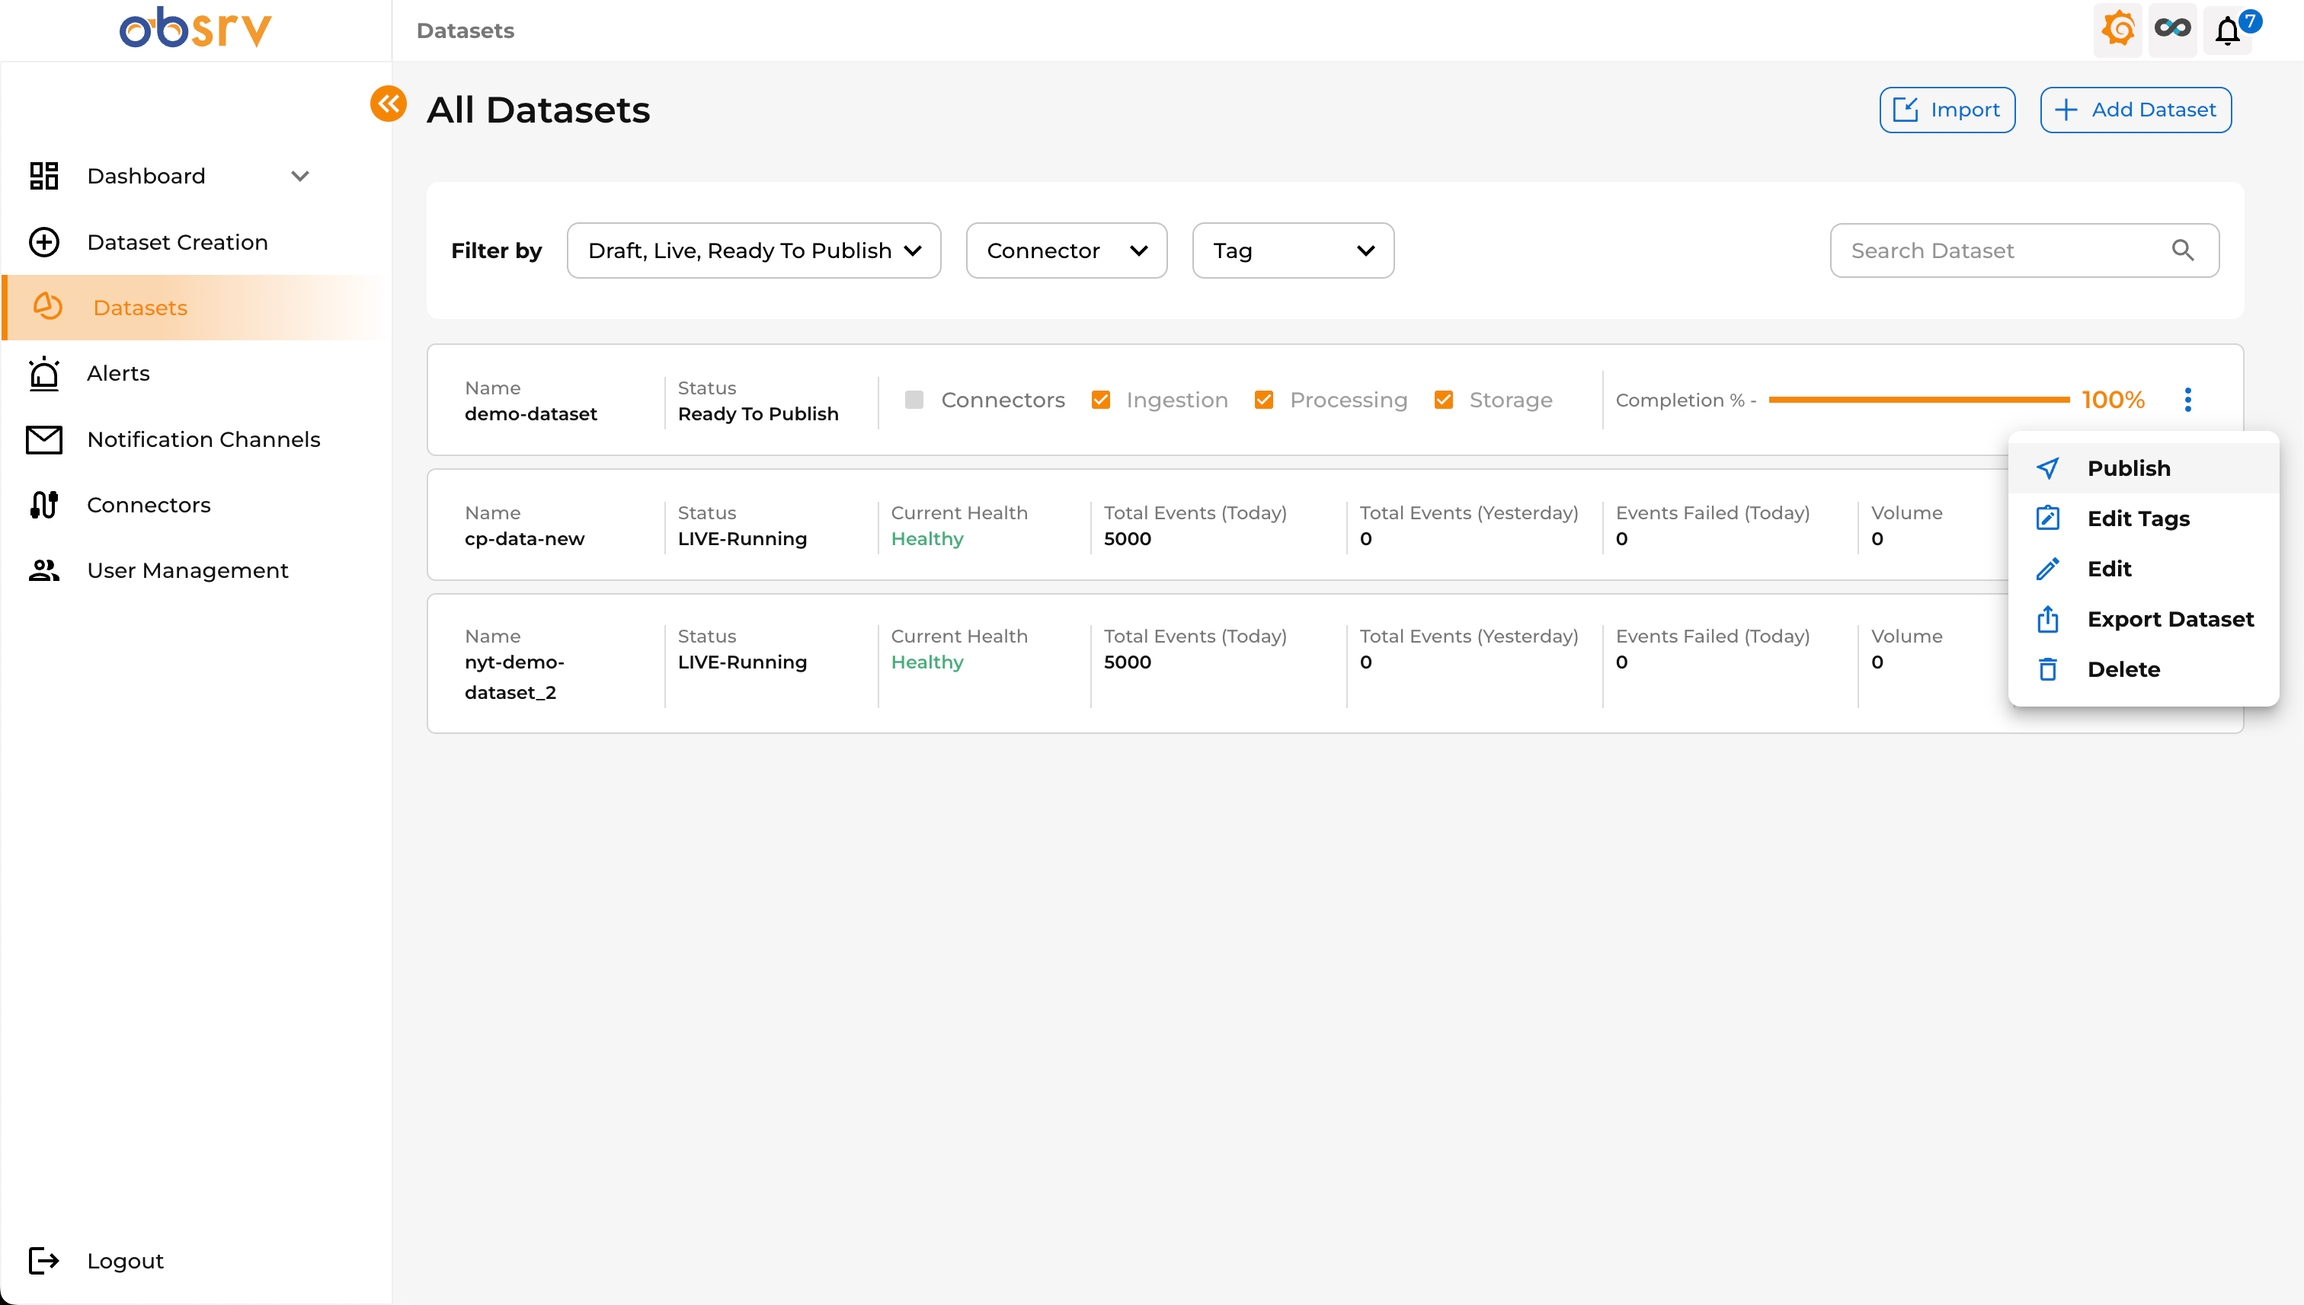Select Edit Tags from context menu

click(2143, 518)
